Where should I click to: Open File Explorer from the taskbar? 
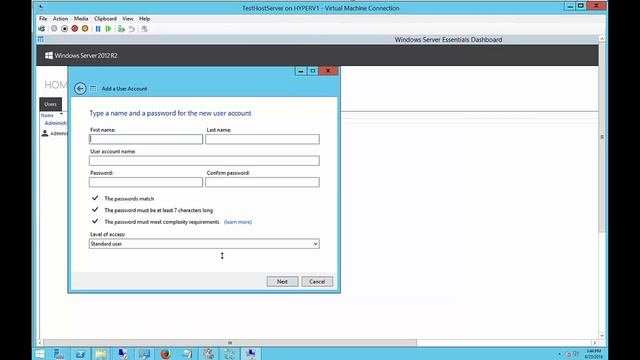coord(101,354)
